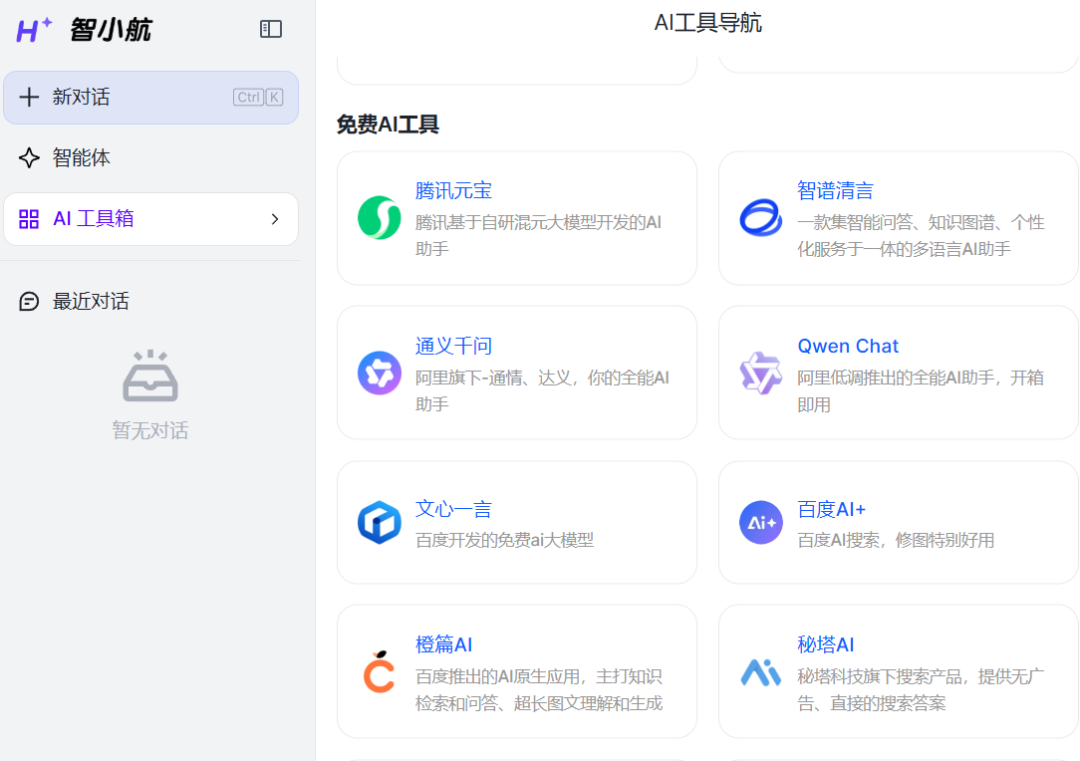Open the 文心一言 title link
Screen dimensions: 1080x761
[453, 509]
